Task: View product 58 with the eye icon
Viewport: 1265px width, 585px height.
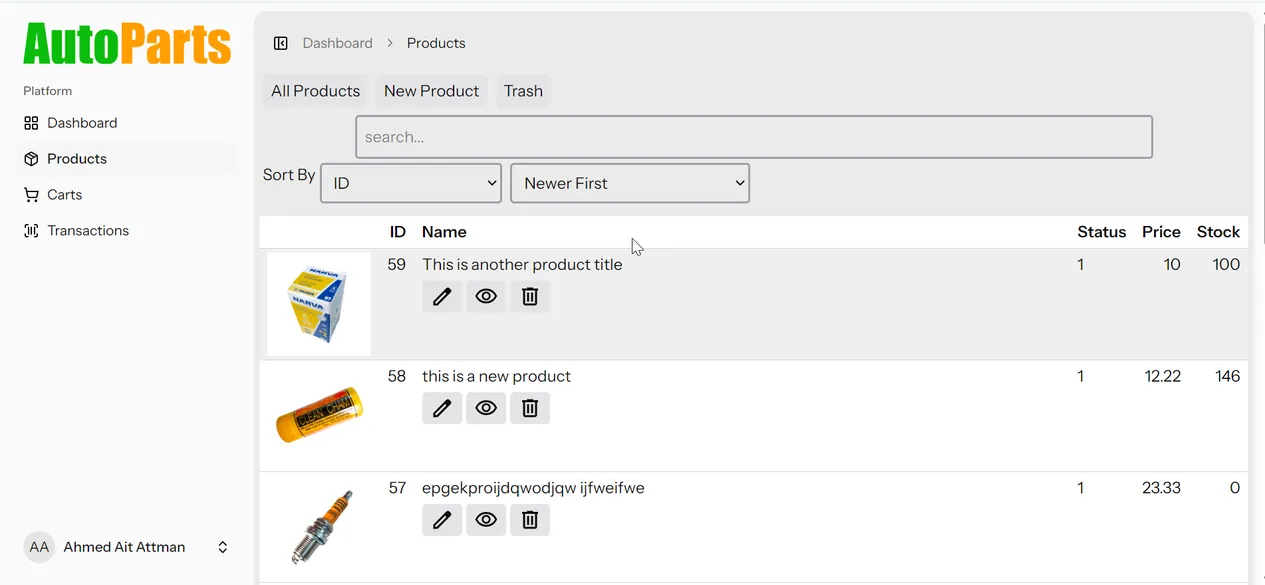Action: 486,408
